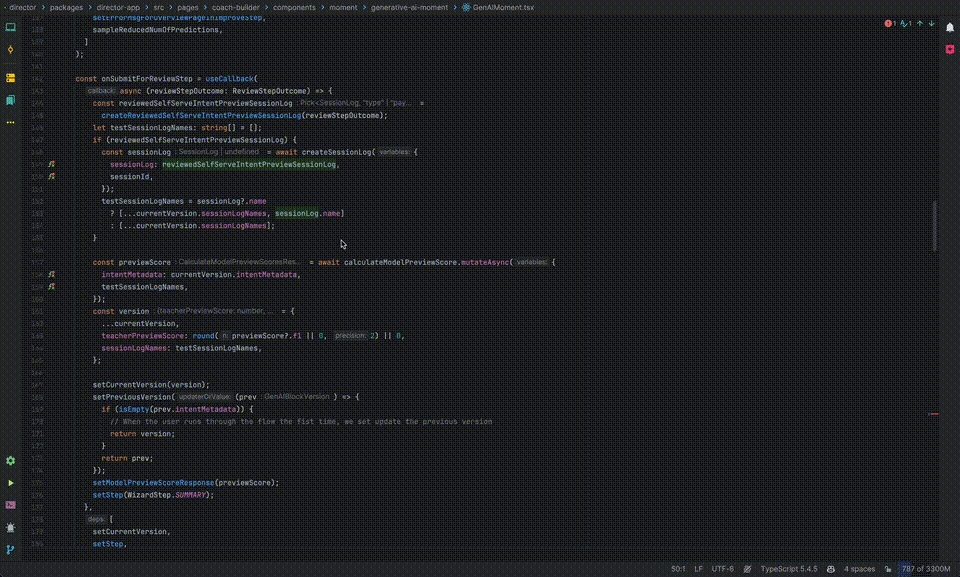Click the setModelPreviewScoreResponse call
This screenshot has height=577, width=960.
click(x=153, y=483)
